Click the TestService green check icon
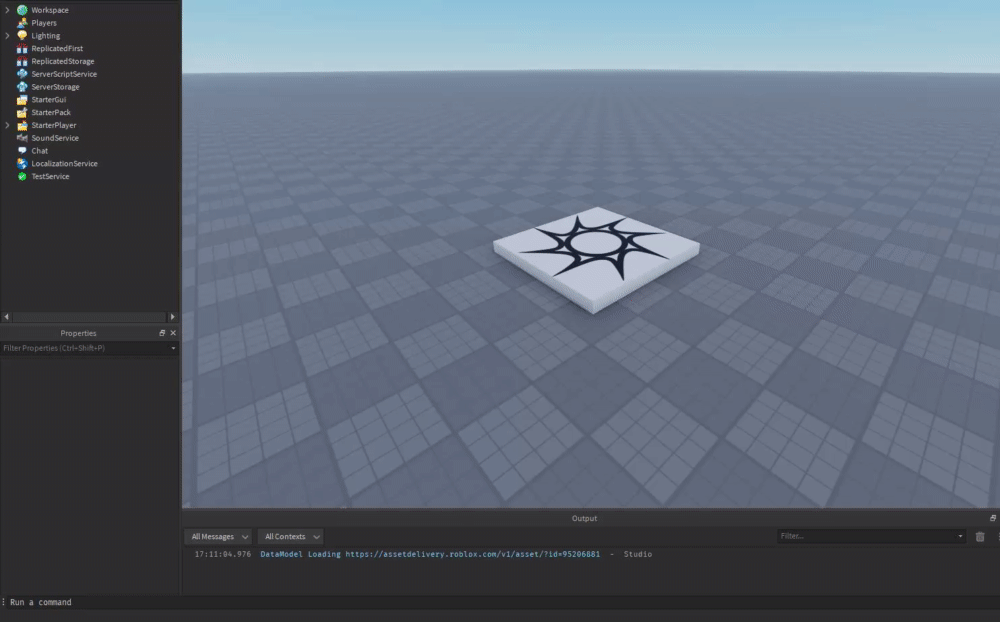The image size is (1000, 622). click(22, 176)
